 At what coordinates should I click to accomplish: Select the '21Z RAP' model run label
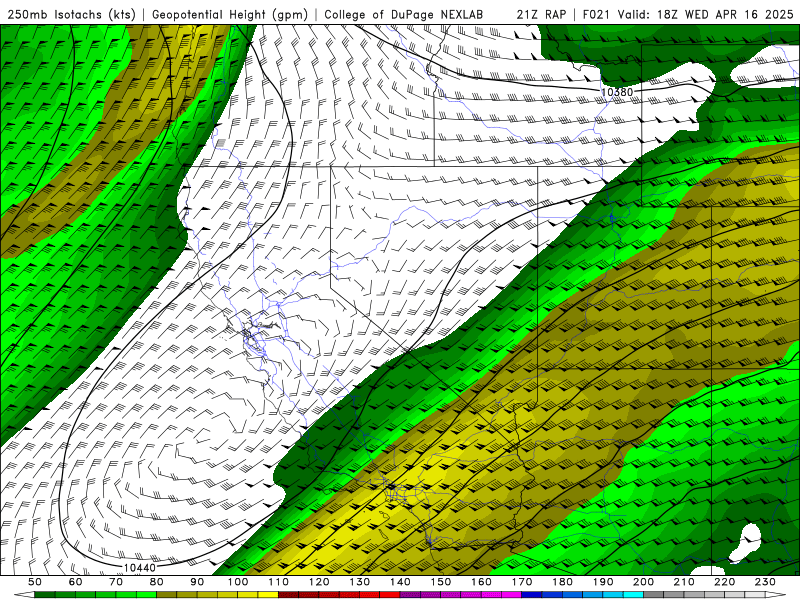[x=541, y=15]
